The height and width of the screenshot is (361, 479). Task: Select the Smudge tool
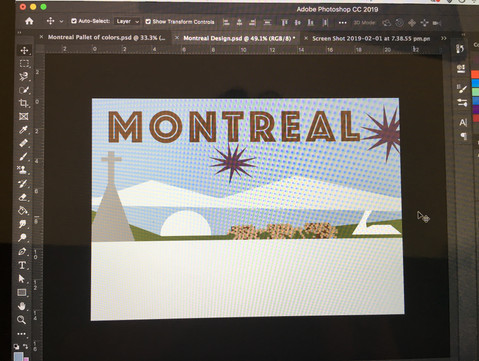coord(22,224)
